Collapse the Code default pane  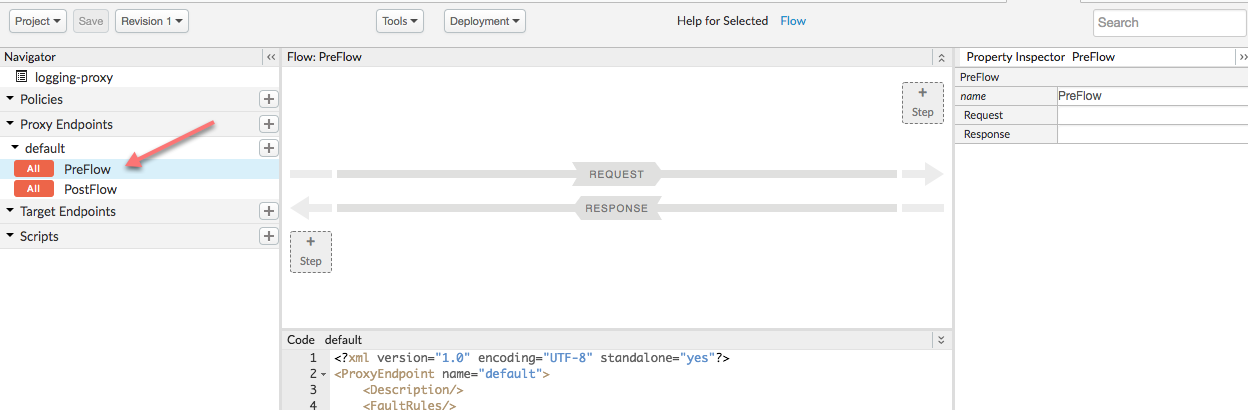(940, 340)
